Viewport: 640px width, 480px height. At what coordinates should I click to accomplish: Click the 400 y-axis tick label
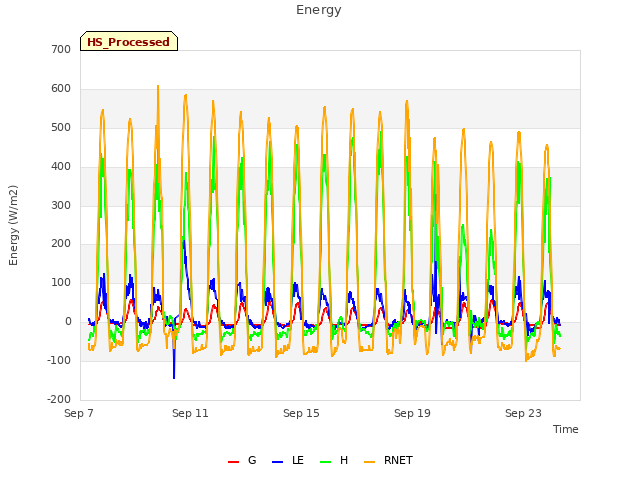pyautogui.click(x=61, y=167)
